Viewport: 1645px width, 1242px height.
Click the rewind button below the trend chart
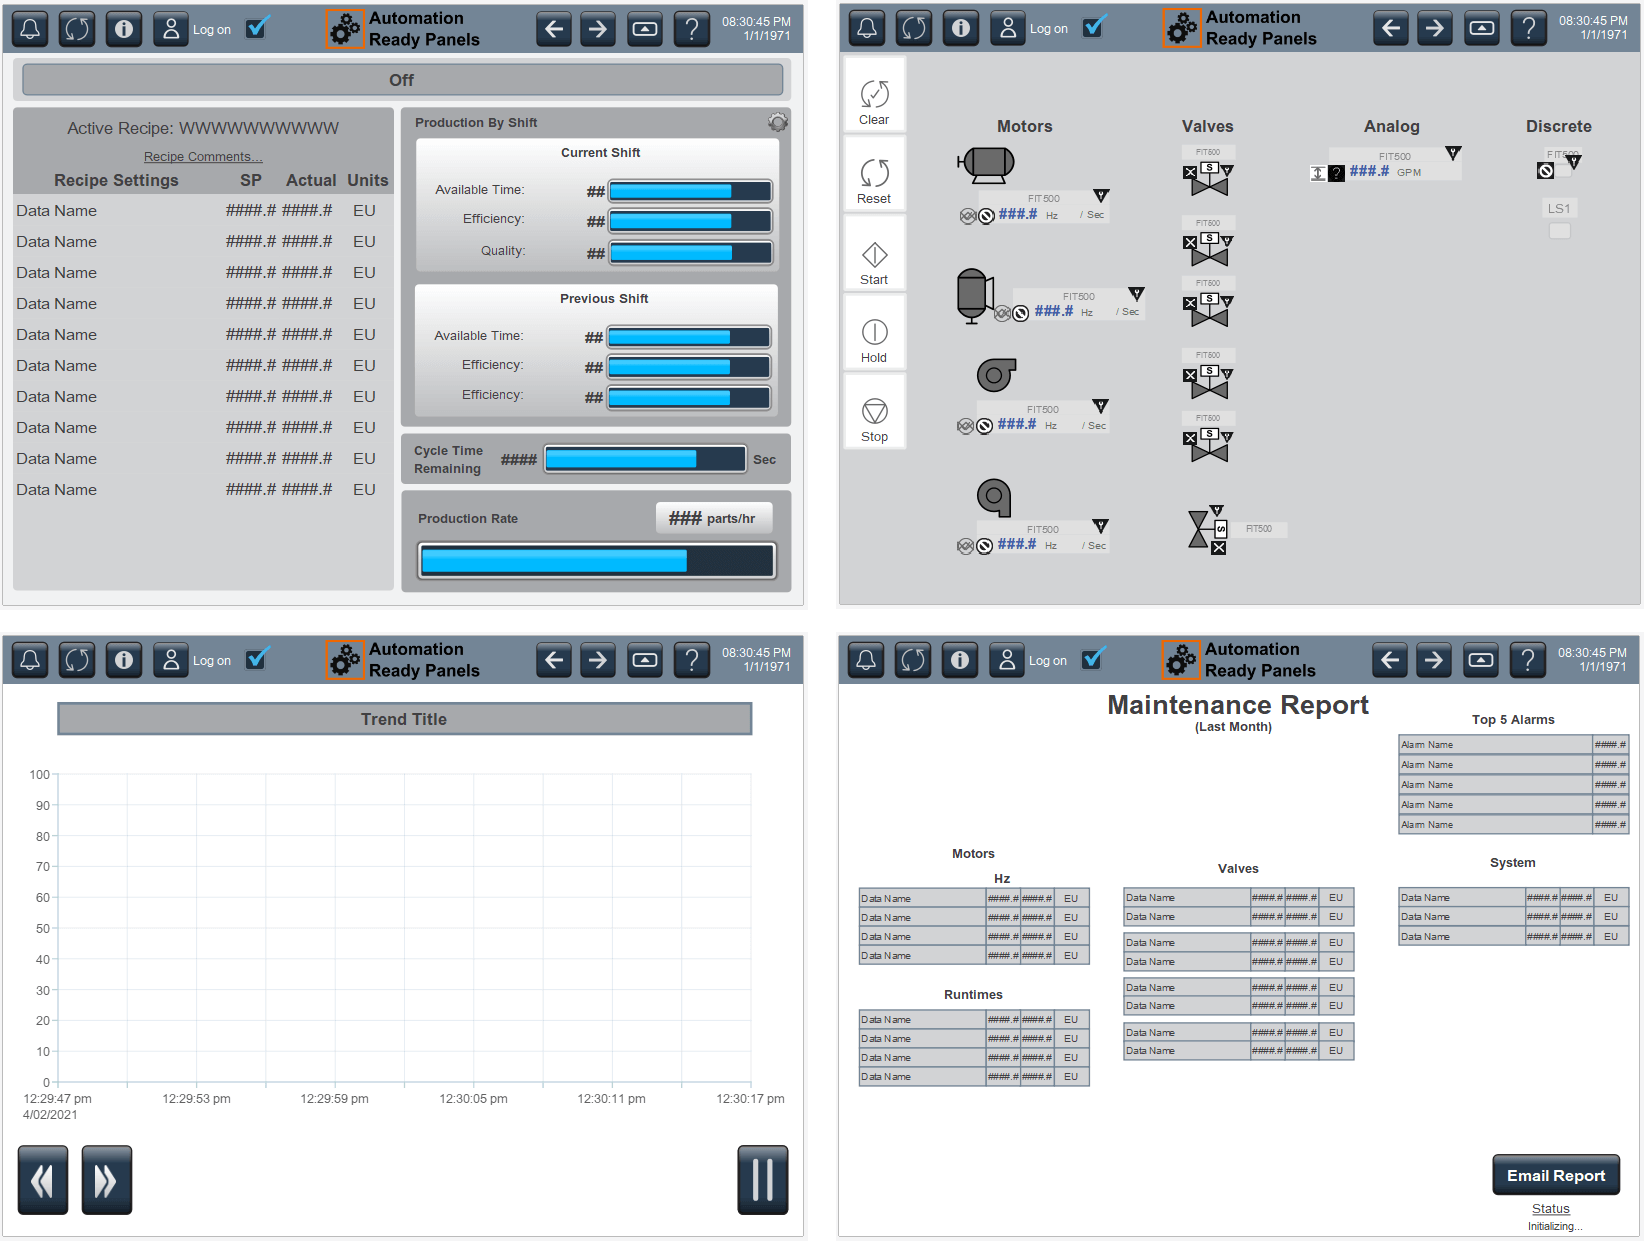point(43,1180)
